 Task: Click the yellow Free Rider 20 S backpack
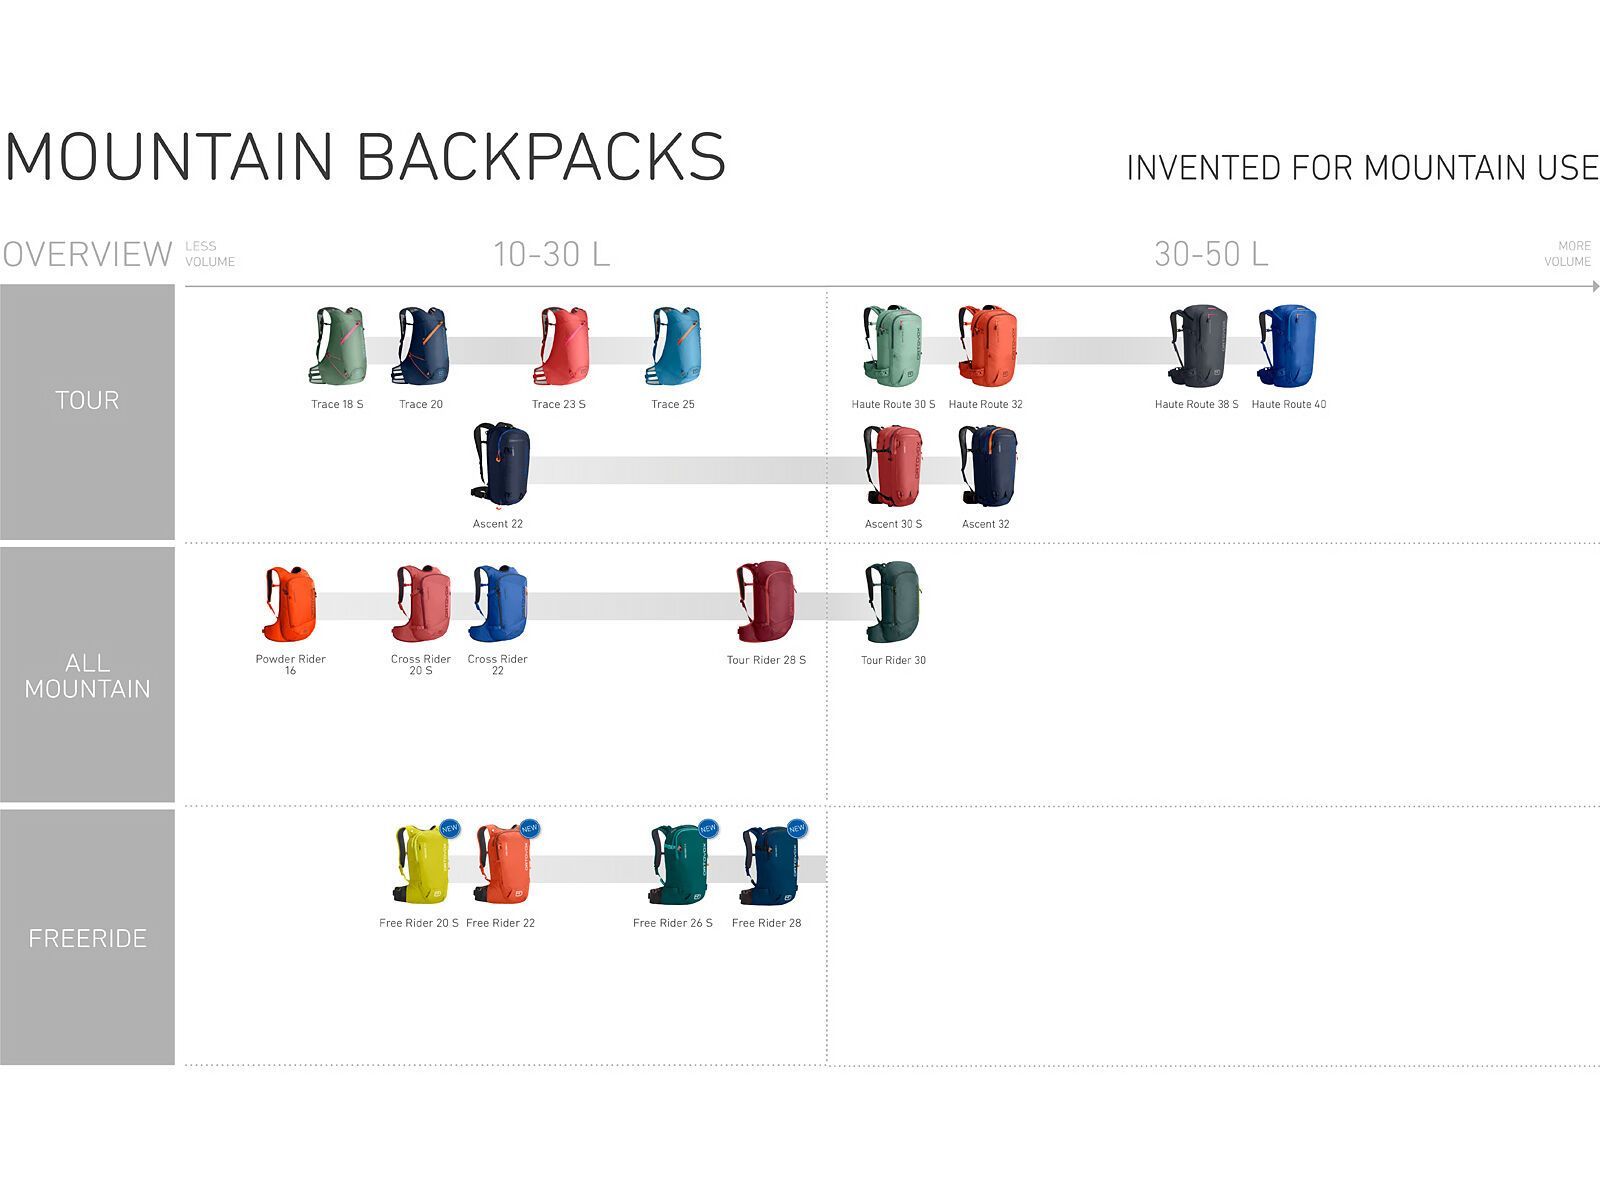[420, 864]
